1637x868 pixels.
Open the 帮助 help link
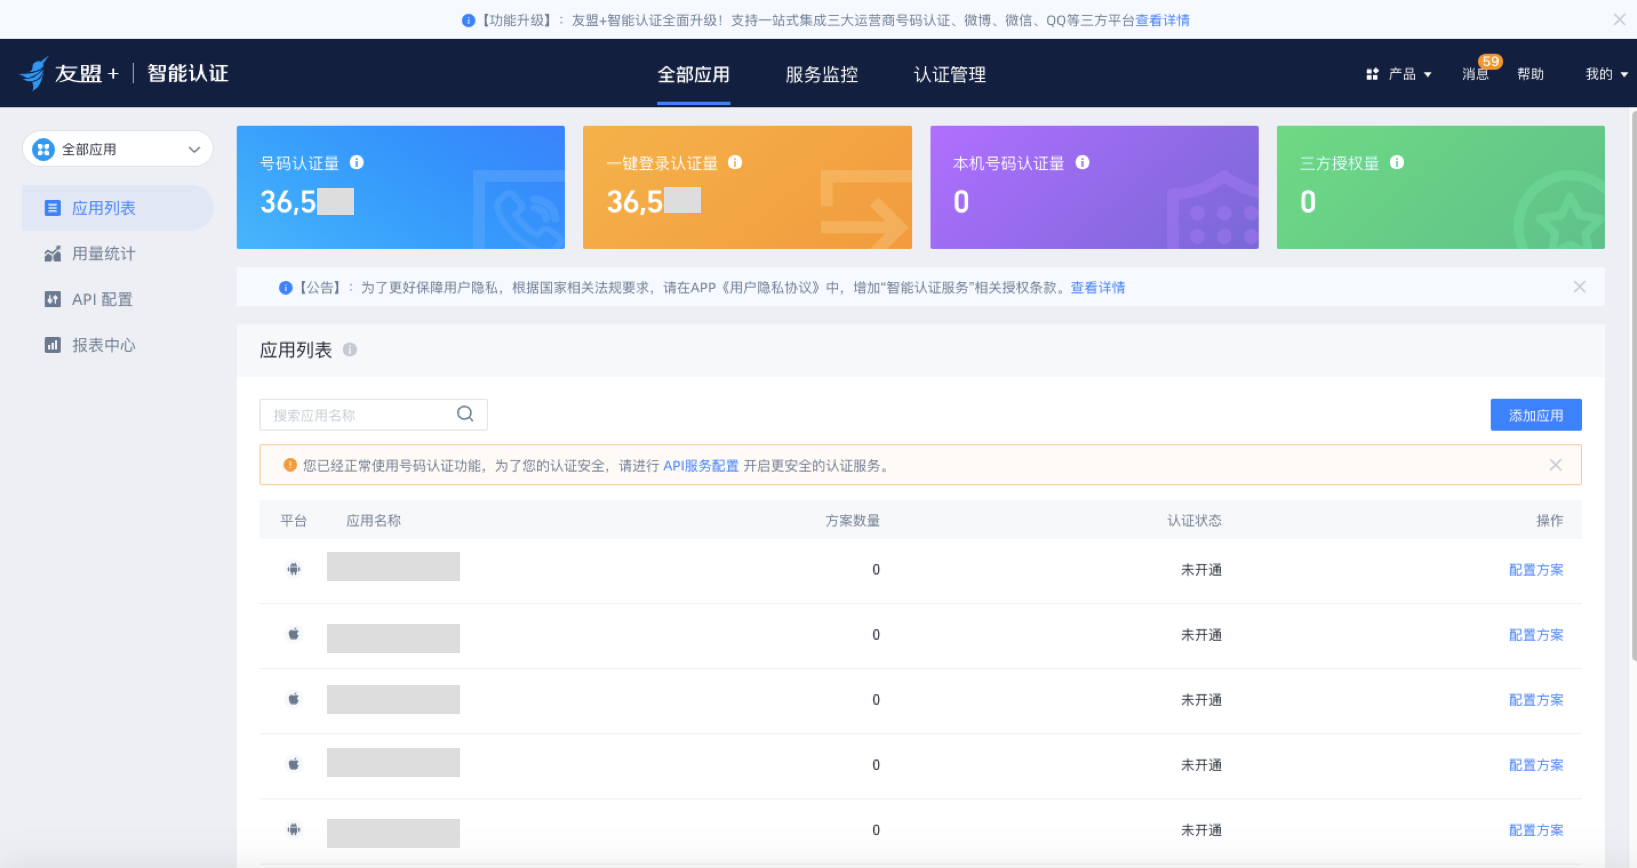click(1530, 74)
